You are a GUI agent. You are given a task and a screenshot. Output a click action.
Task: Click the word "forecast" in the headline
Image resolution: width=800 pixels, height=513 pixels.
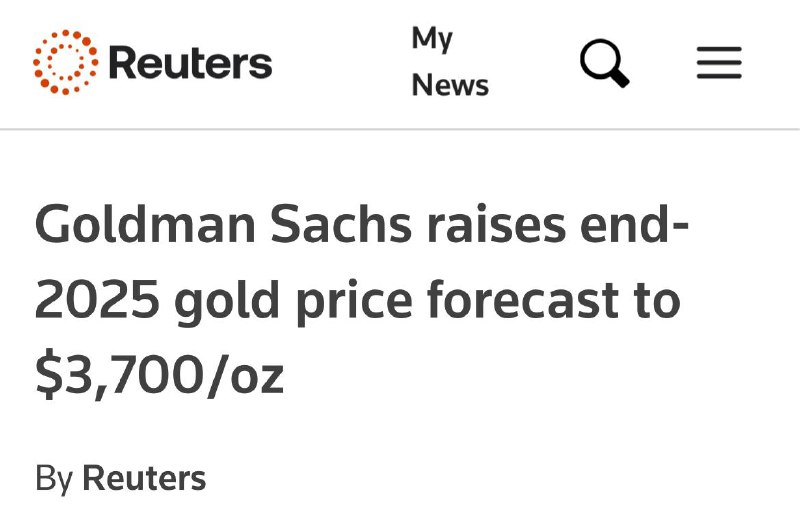click(522, 300)
